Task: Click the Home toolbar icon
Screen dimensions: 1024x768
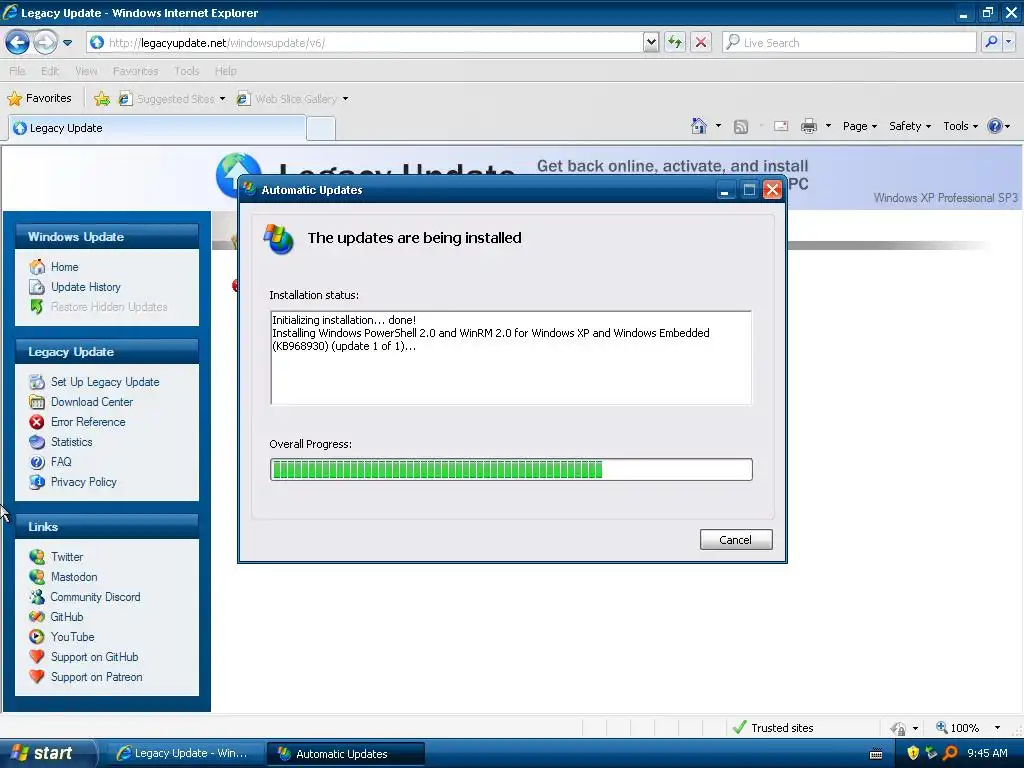Action: click(699, 126)
